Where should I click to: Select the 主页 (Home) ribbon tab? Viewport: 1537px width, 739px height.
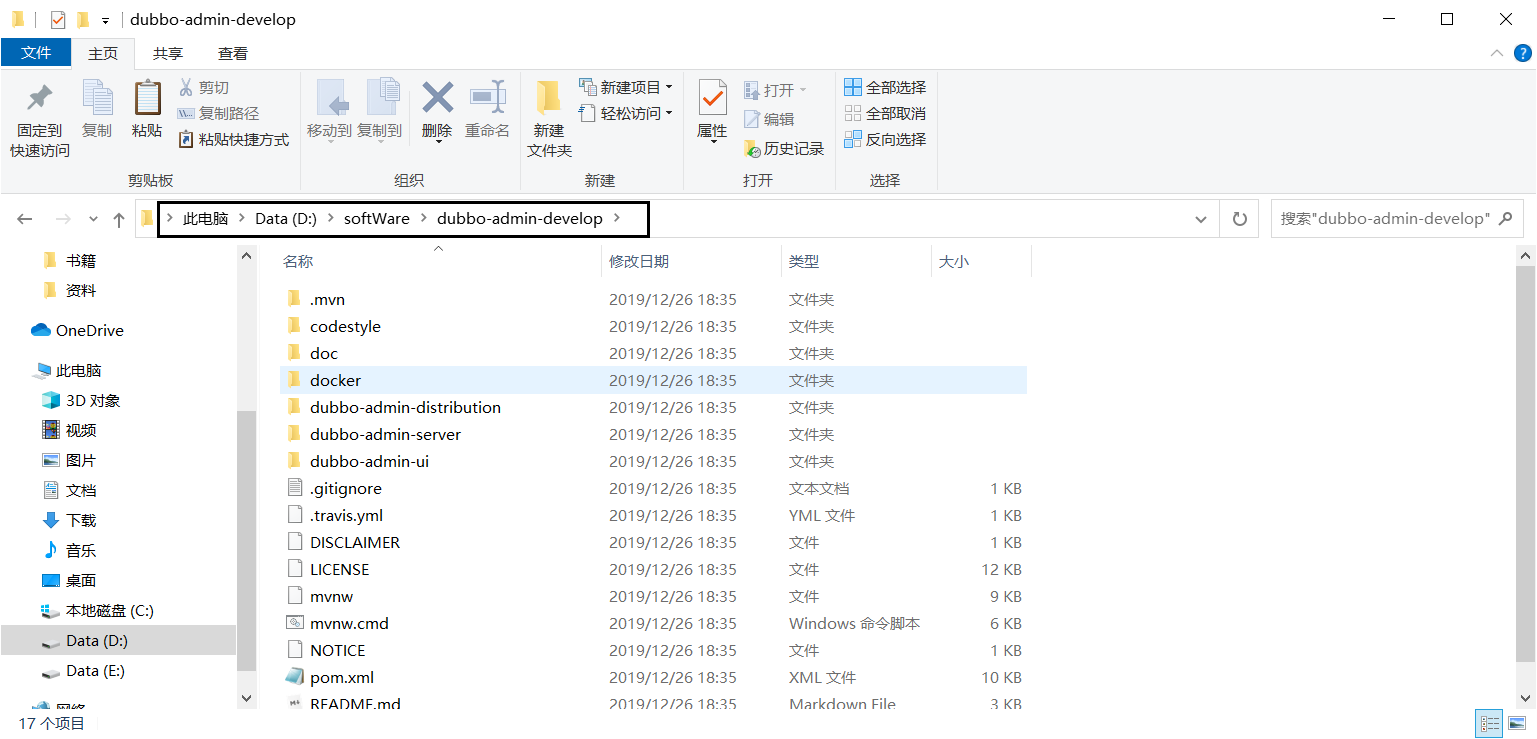pyautogui.click(x=103, y=53)
